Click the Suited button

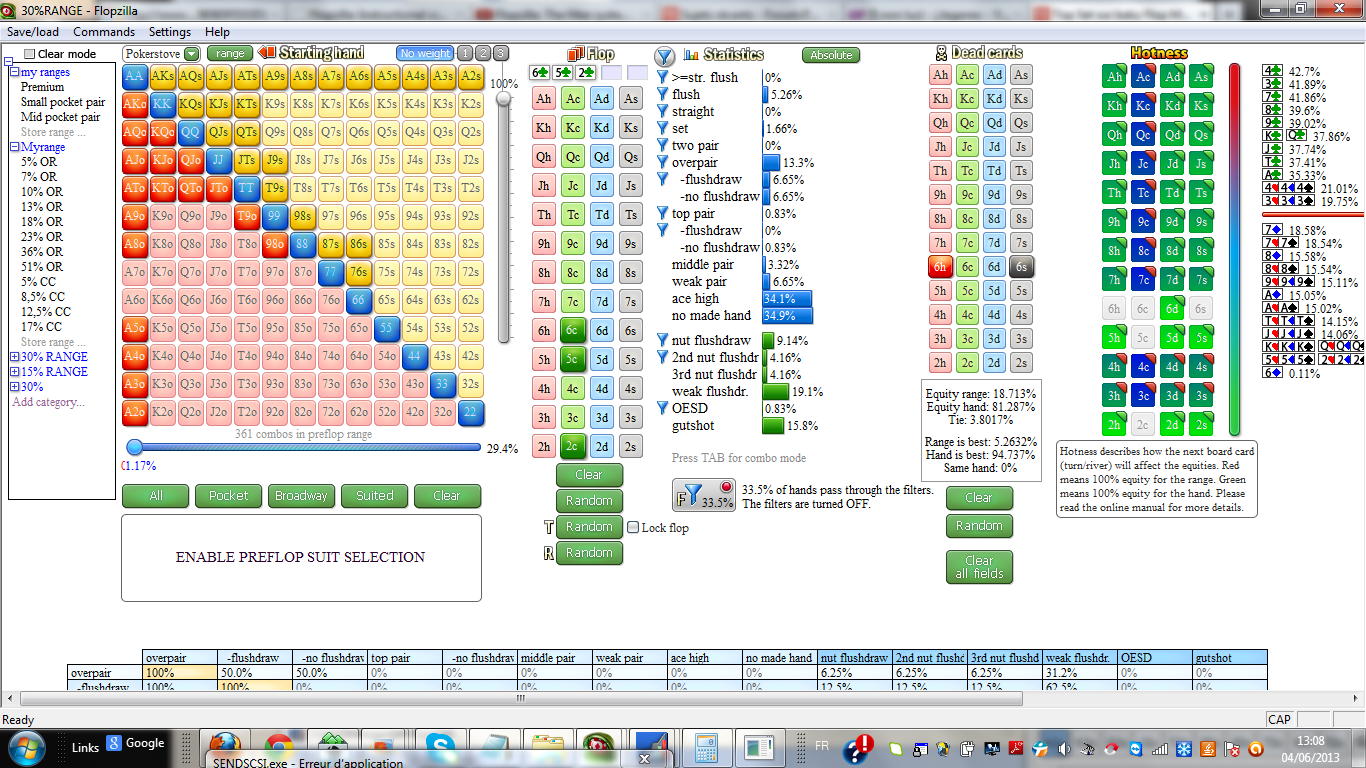point(374,495)
